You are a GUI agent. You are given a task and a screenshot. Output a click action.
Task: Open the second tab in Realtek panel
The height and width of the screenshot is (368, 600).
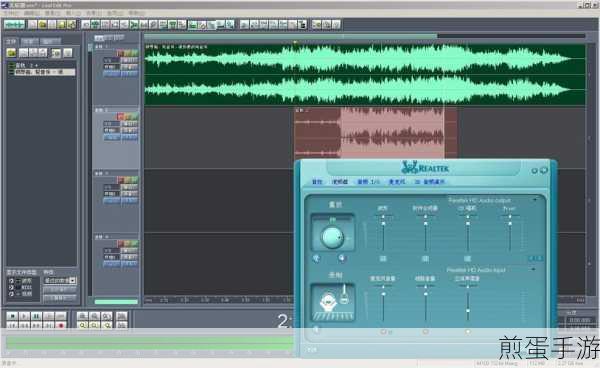point(340,182)
